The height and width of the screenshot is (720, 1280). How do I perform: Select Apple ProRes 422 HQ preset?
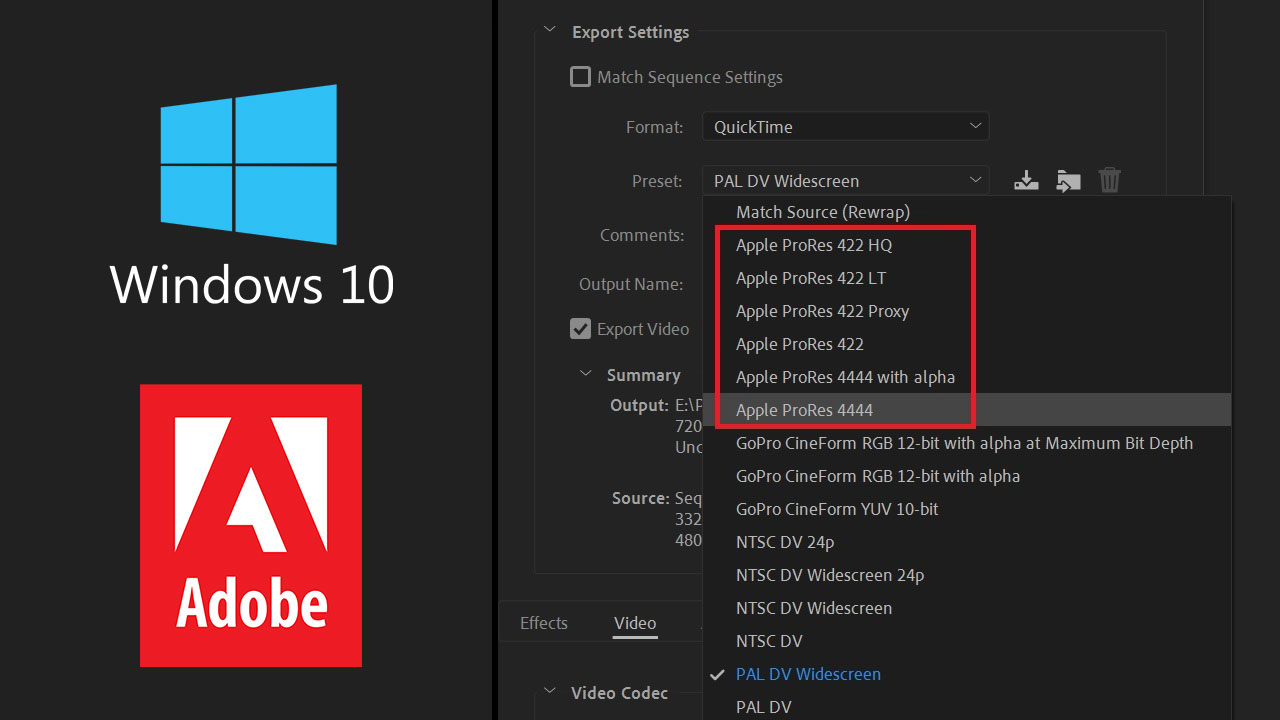(813, 245)
